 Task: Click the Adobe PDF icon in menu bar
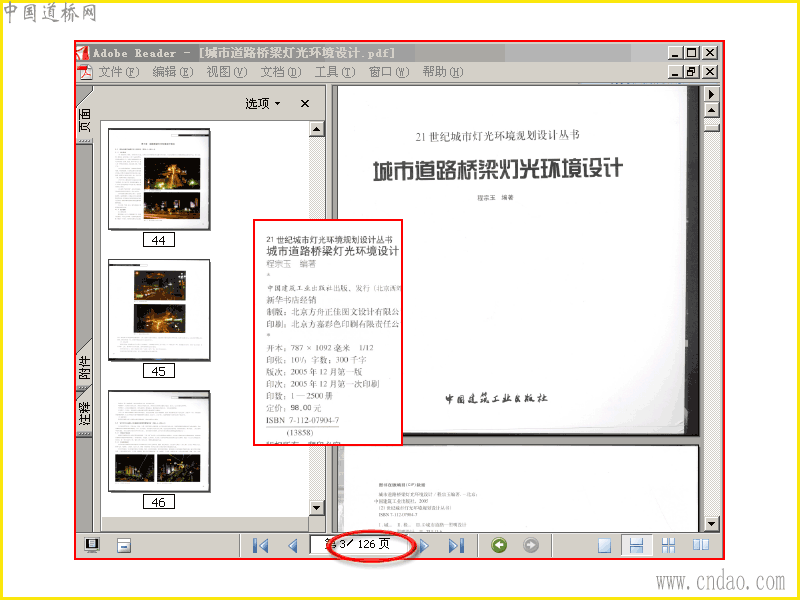[x=85, y=72]
